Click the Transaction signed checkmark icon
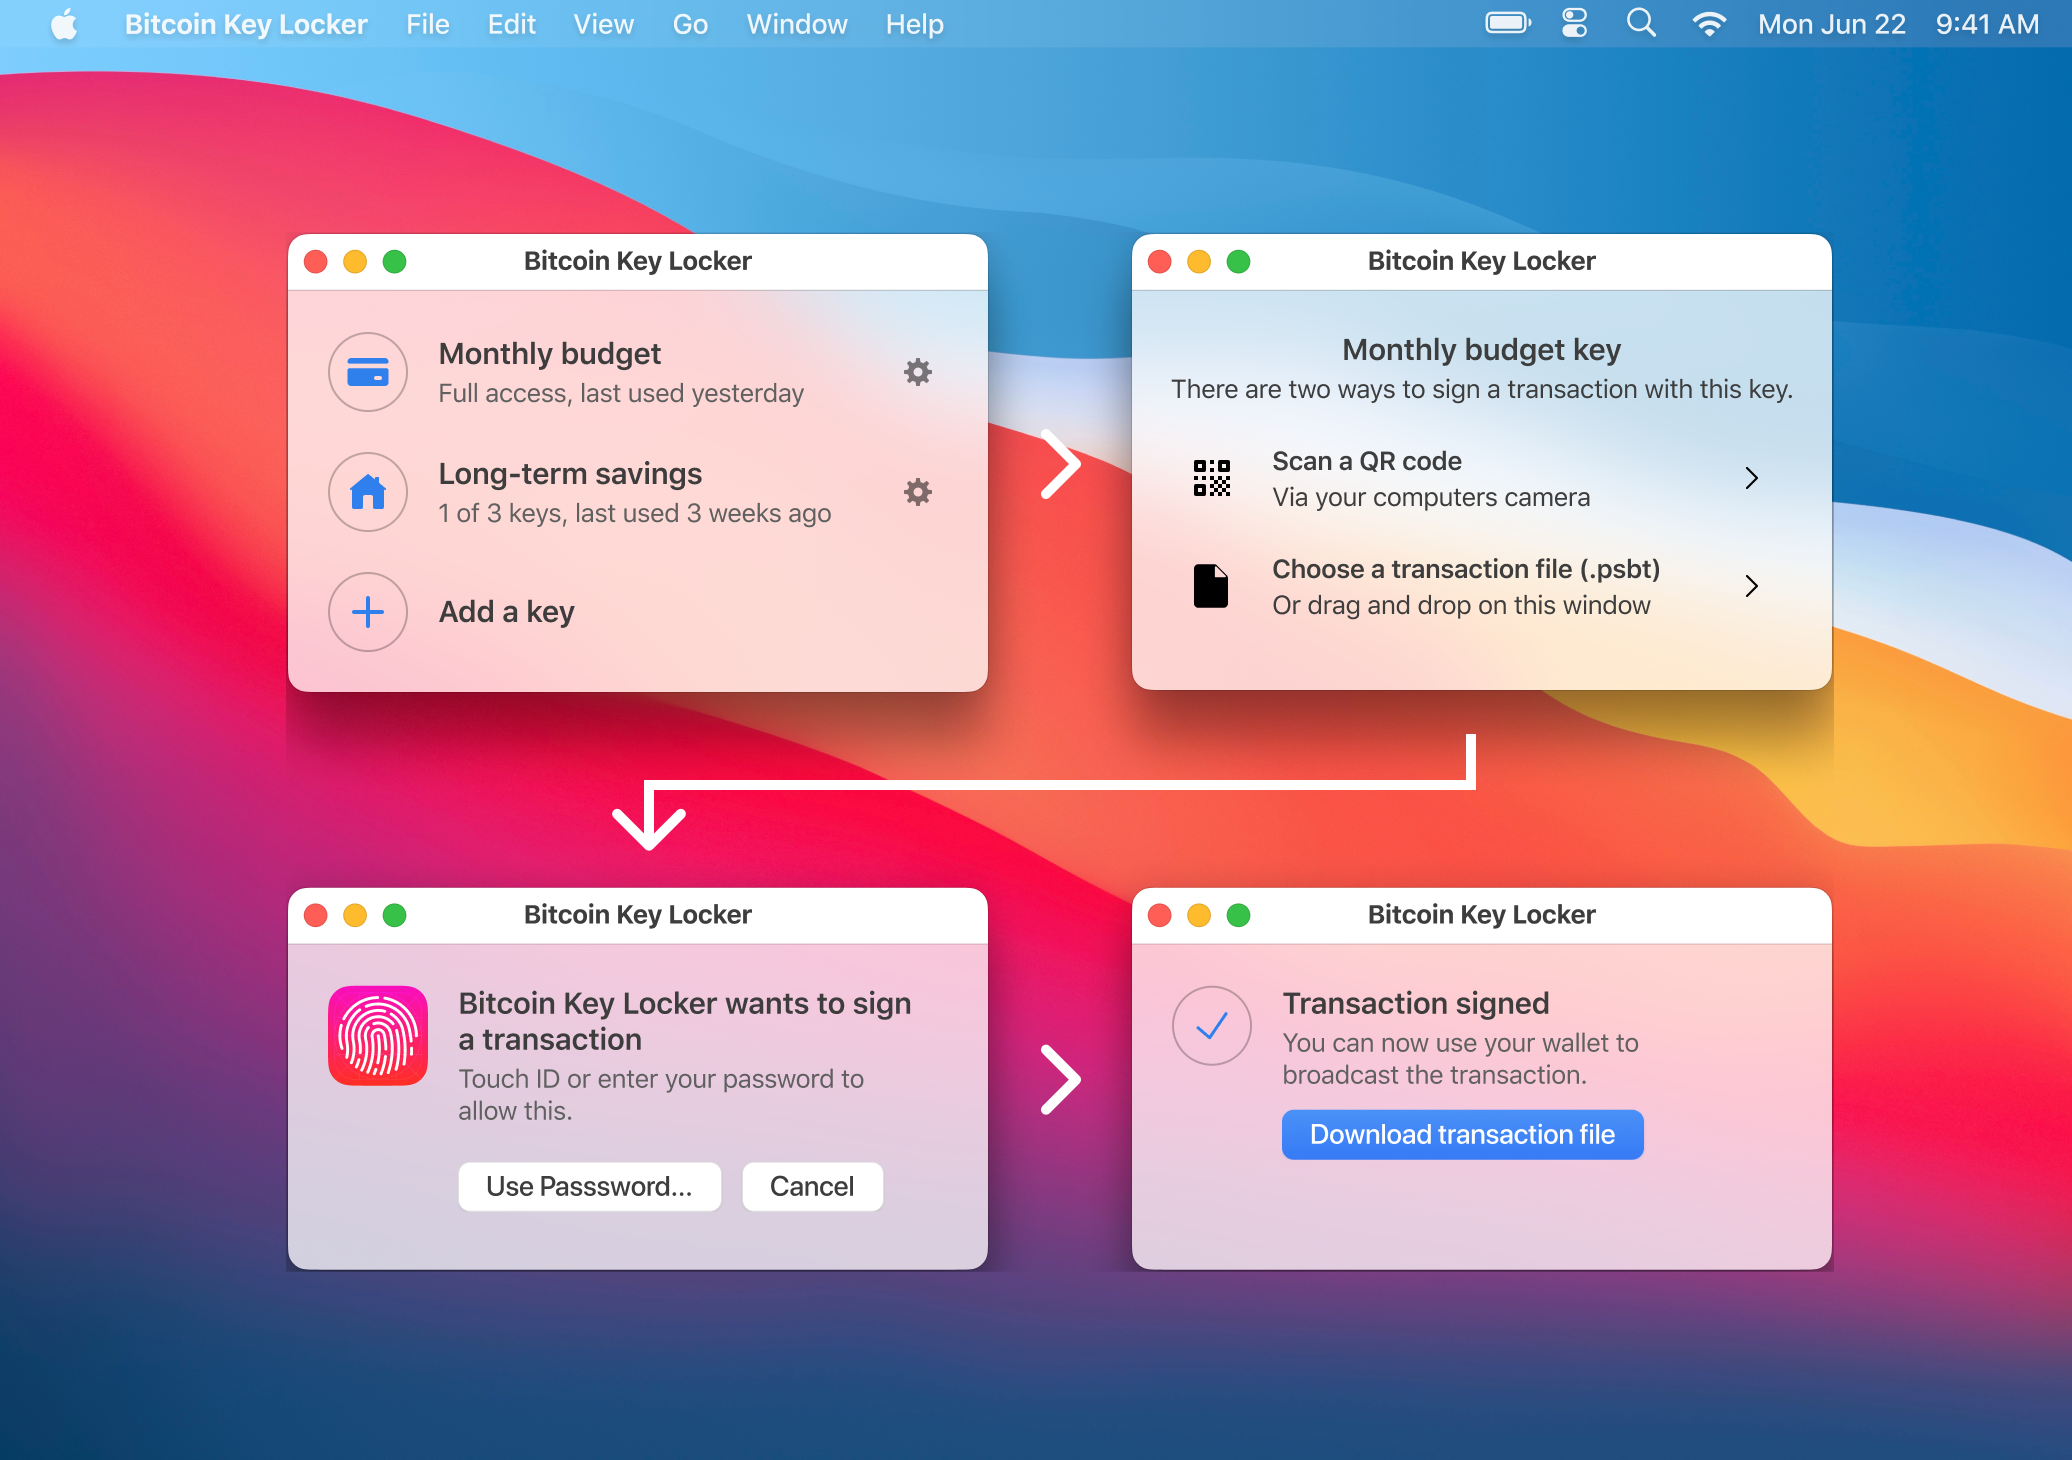 [1211, 1026]
